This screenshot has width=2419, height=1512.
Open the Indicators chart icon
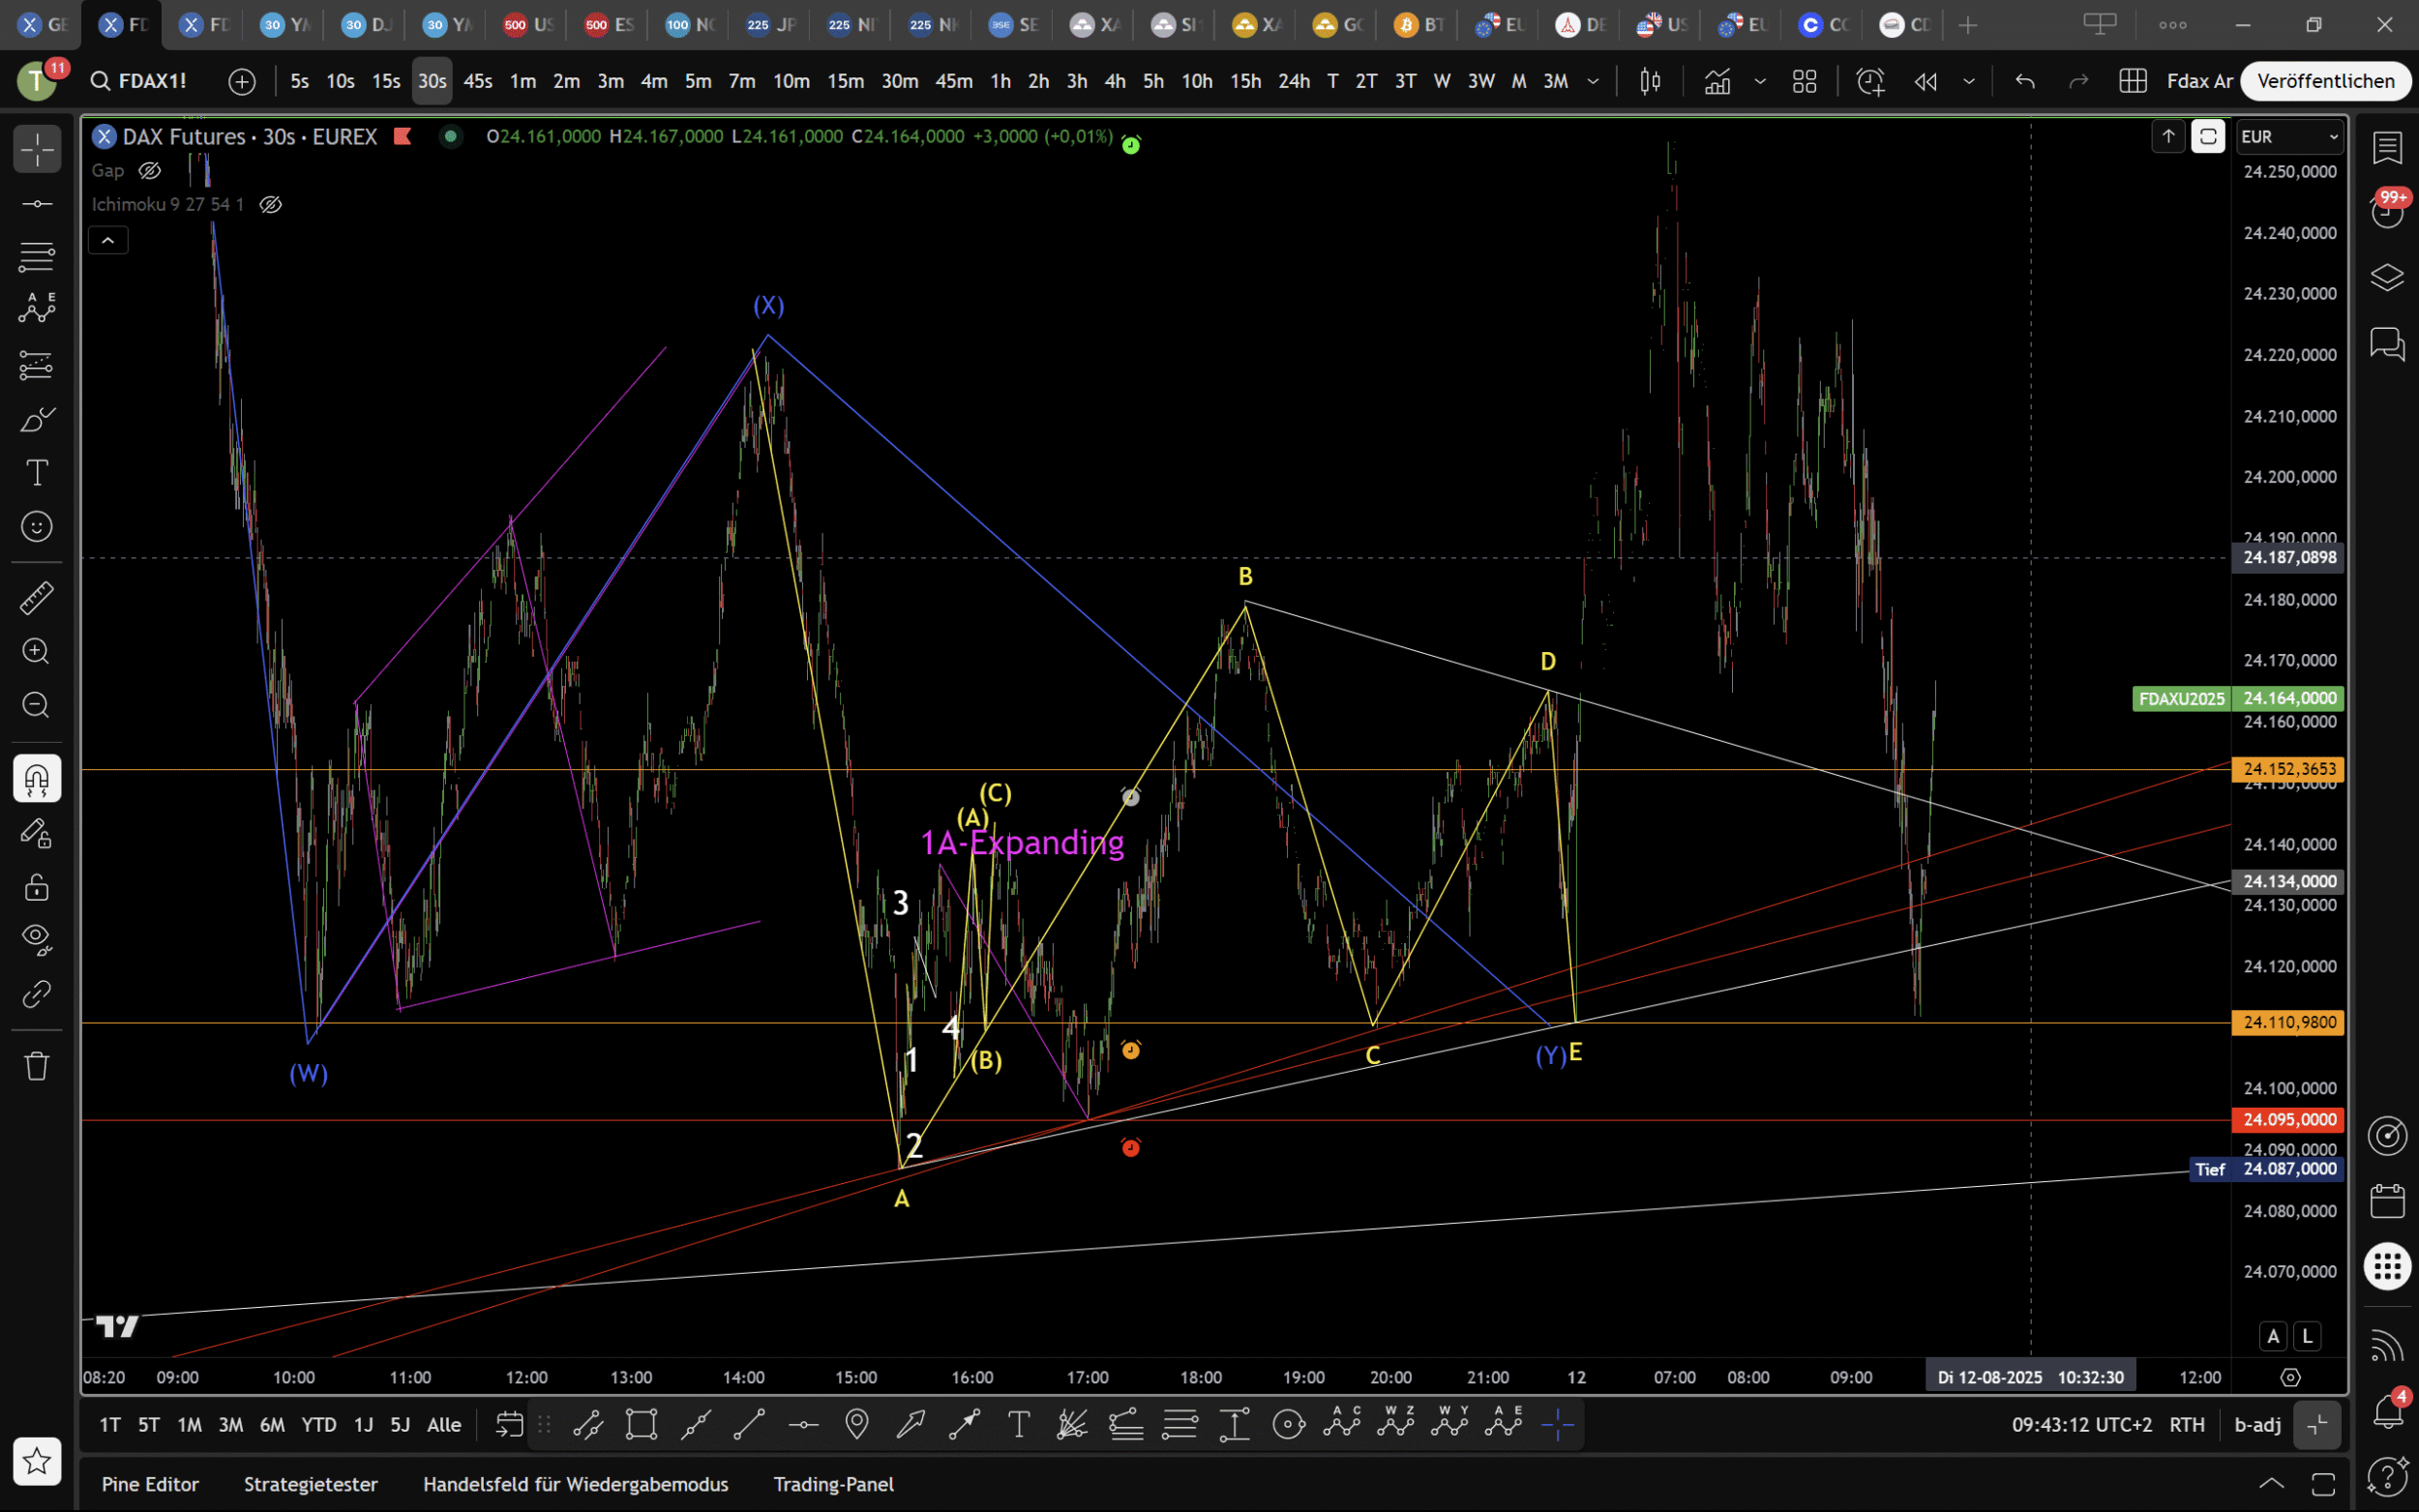point(1718,81)
